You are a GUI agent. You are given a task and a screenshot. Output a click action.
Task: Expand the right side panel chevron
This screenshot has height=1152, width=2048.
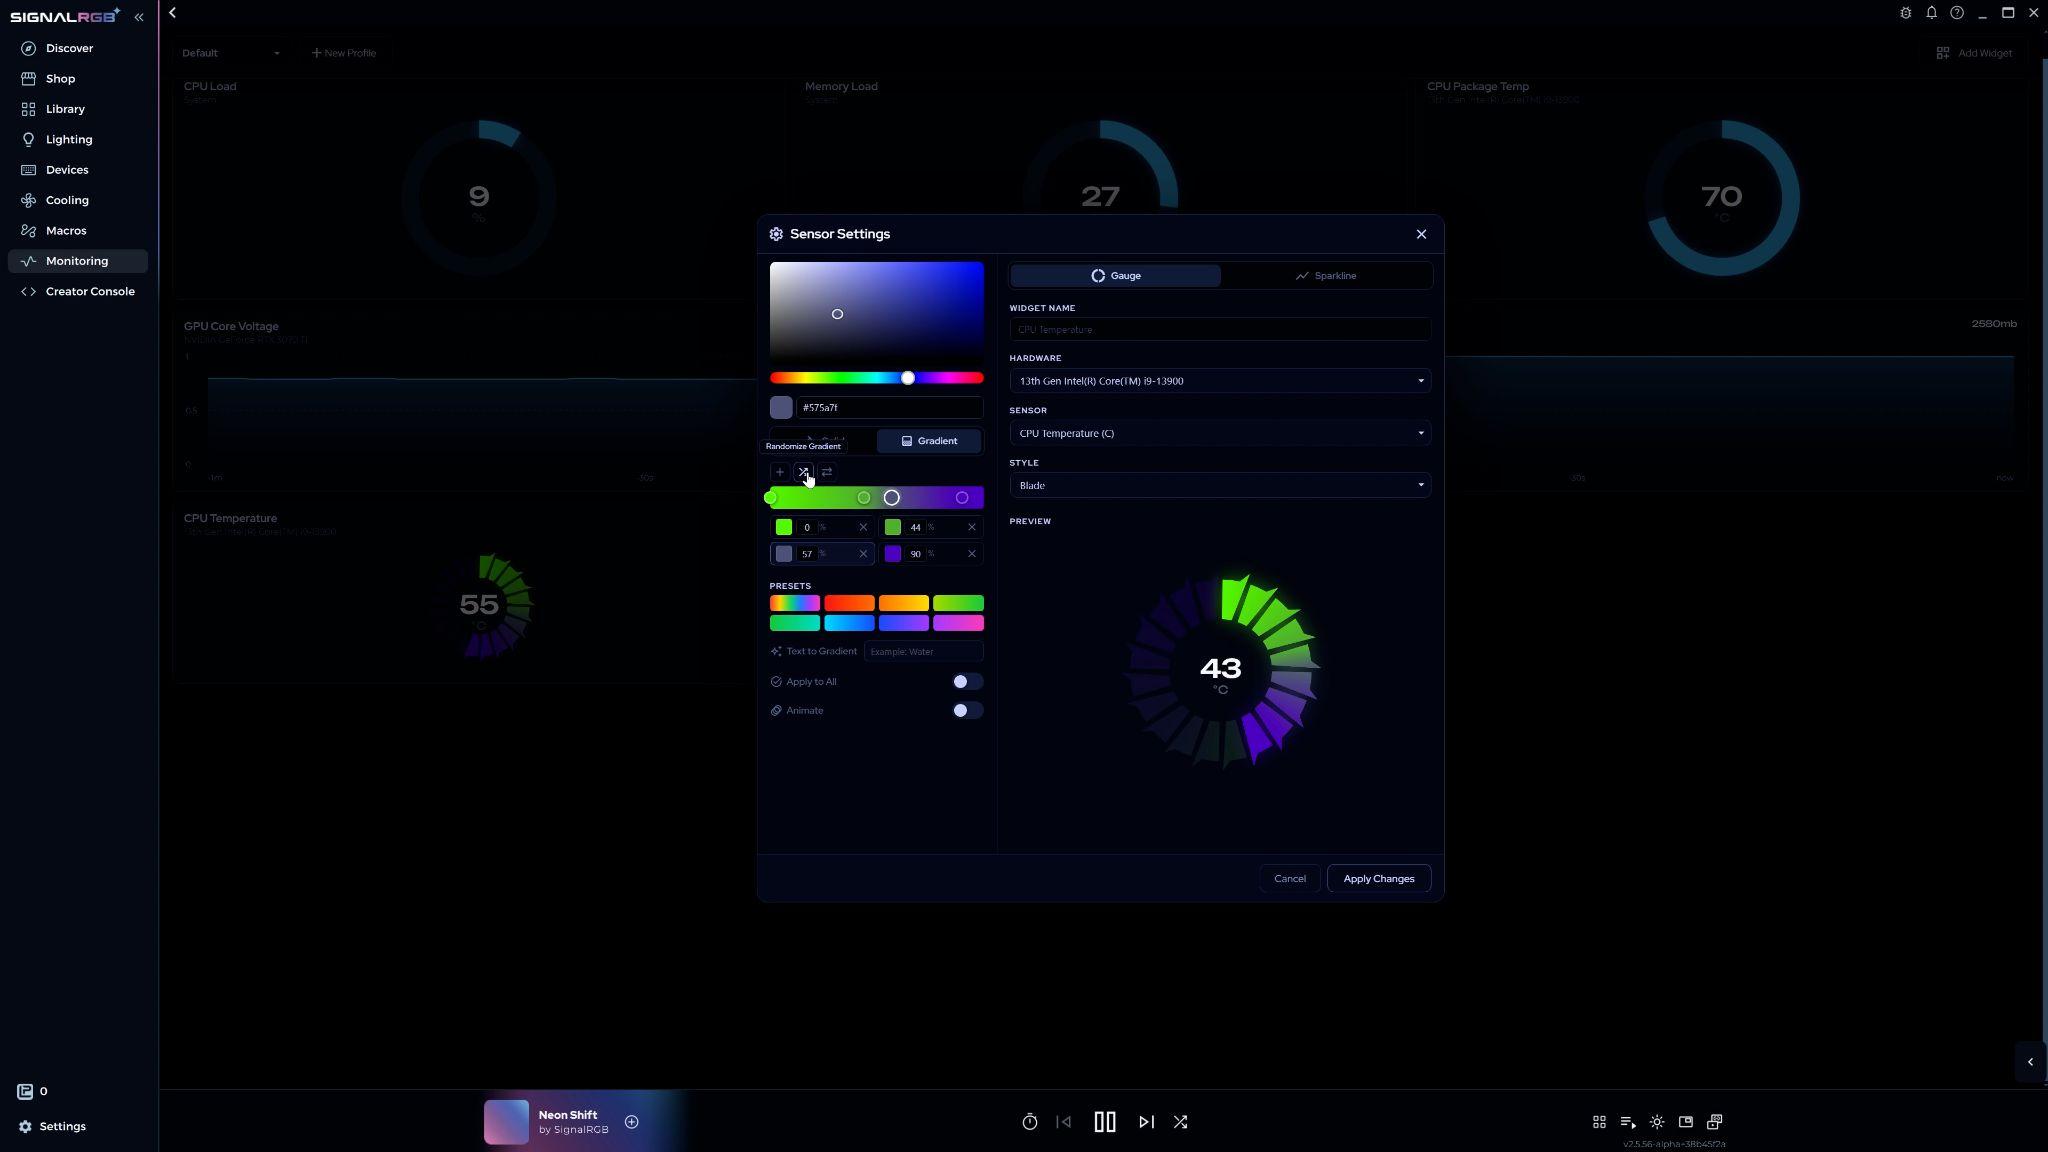click(x=2030, y=1062)
